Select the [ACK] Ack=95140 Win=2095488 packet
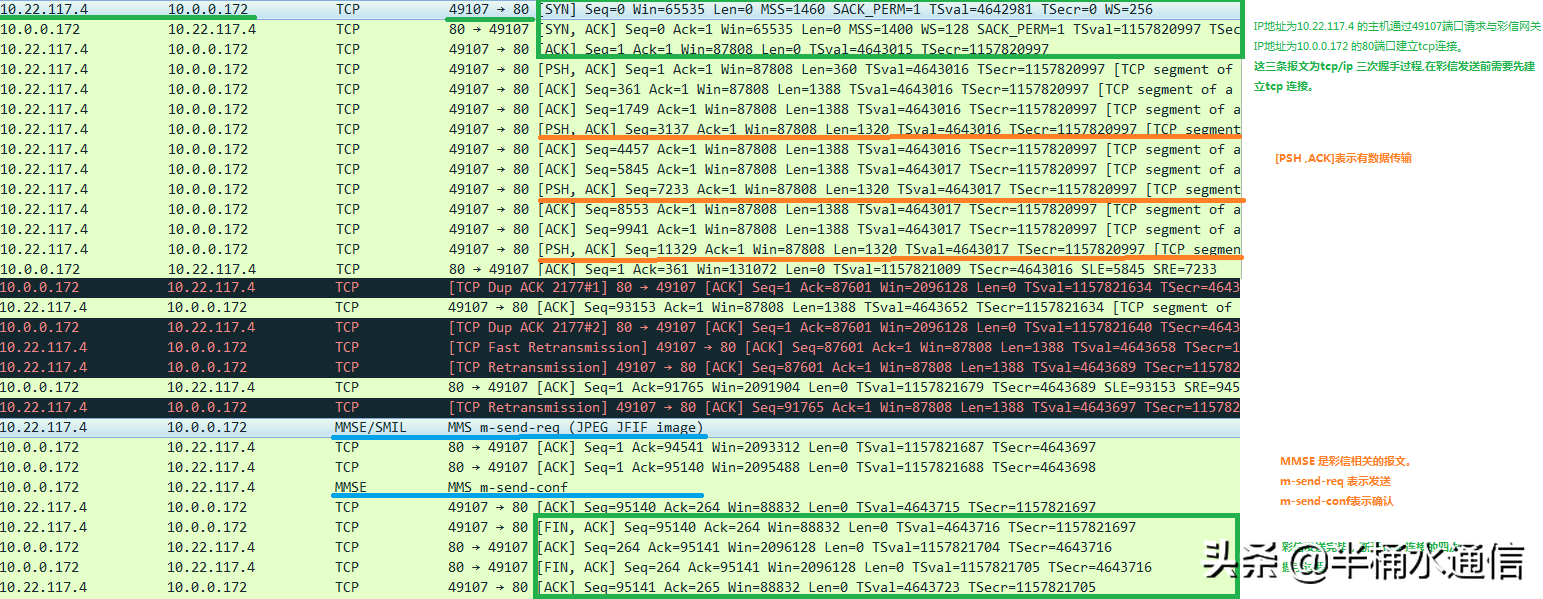1543x599 pixels. (x=620, y=468)
